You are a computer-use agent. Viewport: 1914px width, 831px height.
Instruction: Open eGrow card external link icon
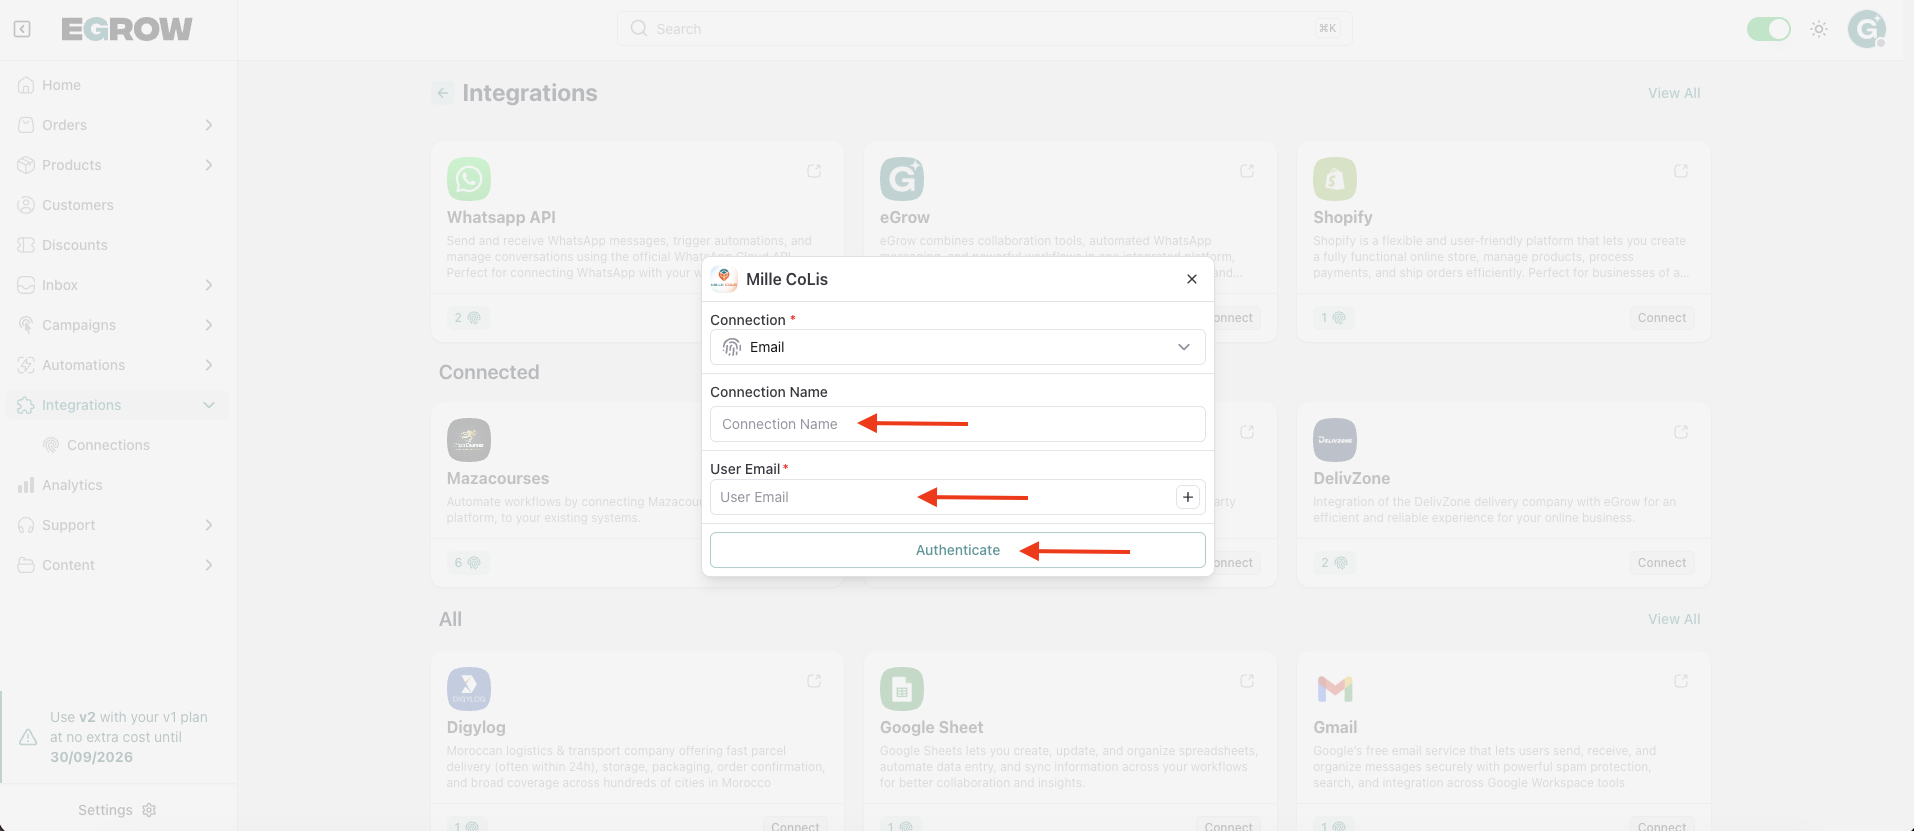pyautogui.click(x=1247, y=171)
